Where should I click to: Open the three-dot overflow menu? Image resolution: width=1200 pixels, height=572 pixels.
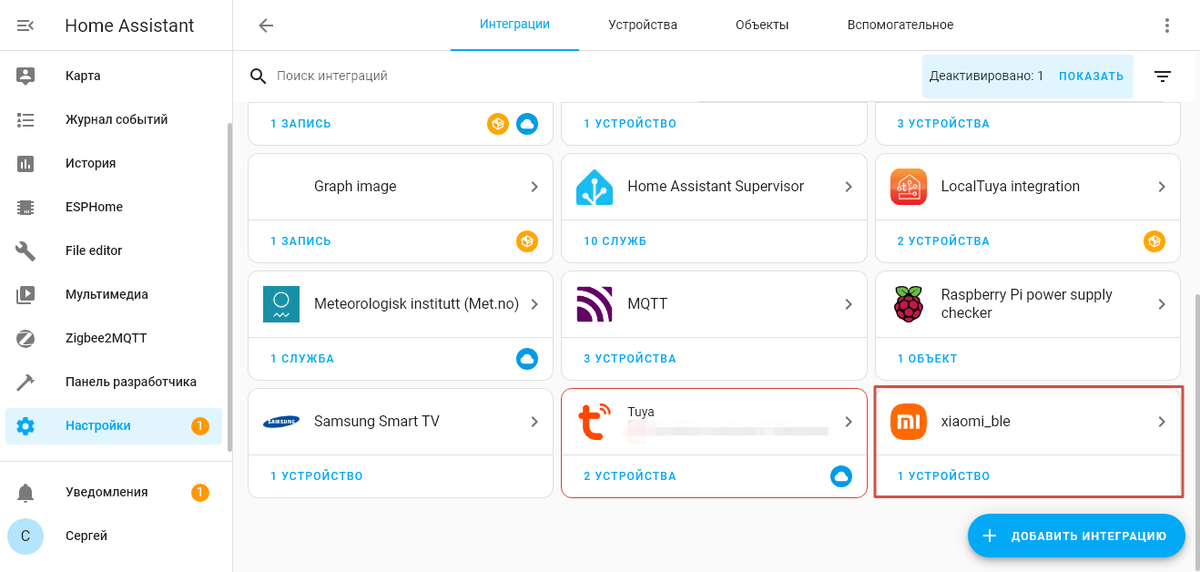pyautogui.click(x=1166, y=26)
